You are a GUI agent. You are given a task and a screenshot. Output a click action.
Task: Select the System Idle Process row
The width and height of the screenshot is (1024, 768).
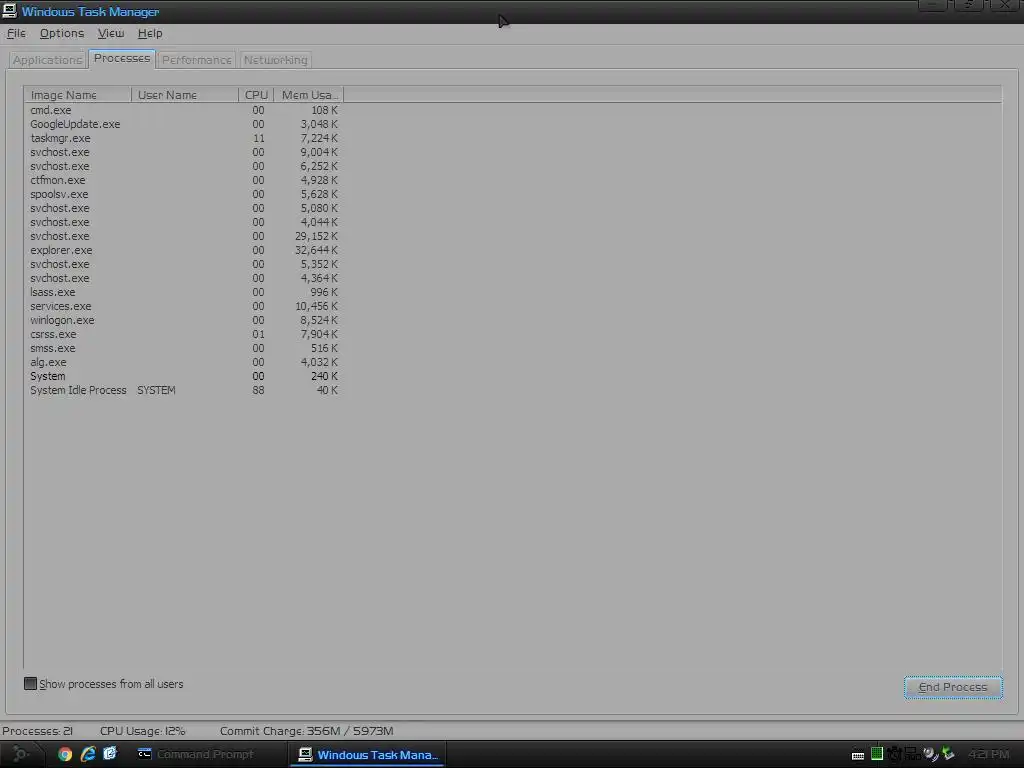(x=184, y=391)
